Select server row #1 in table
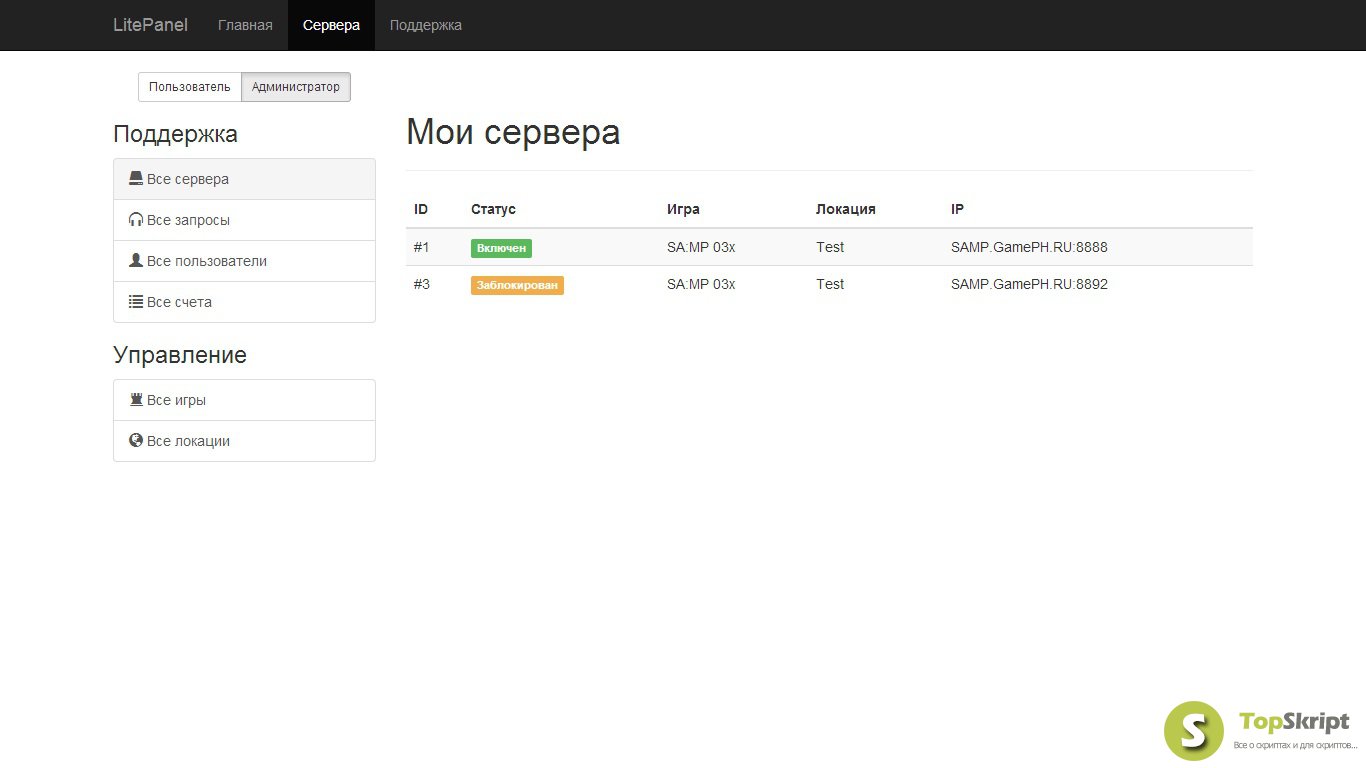This screenshot has width=1366, height=768. 422,247
